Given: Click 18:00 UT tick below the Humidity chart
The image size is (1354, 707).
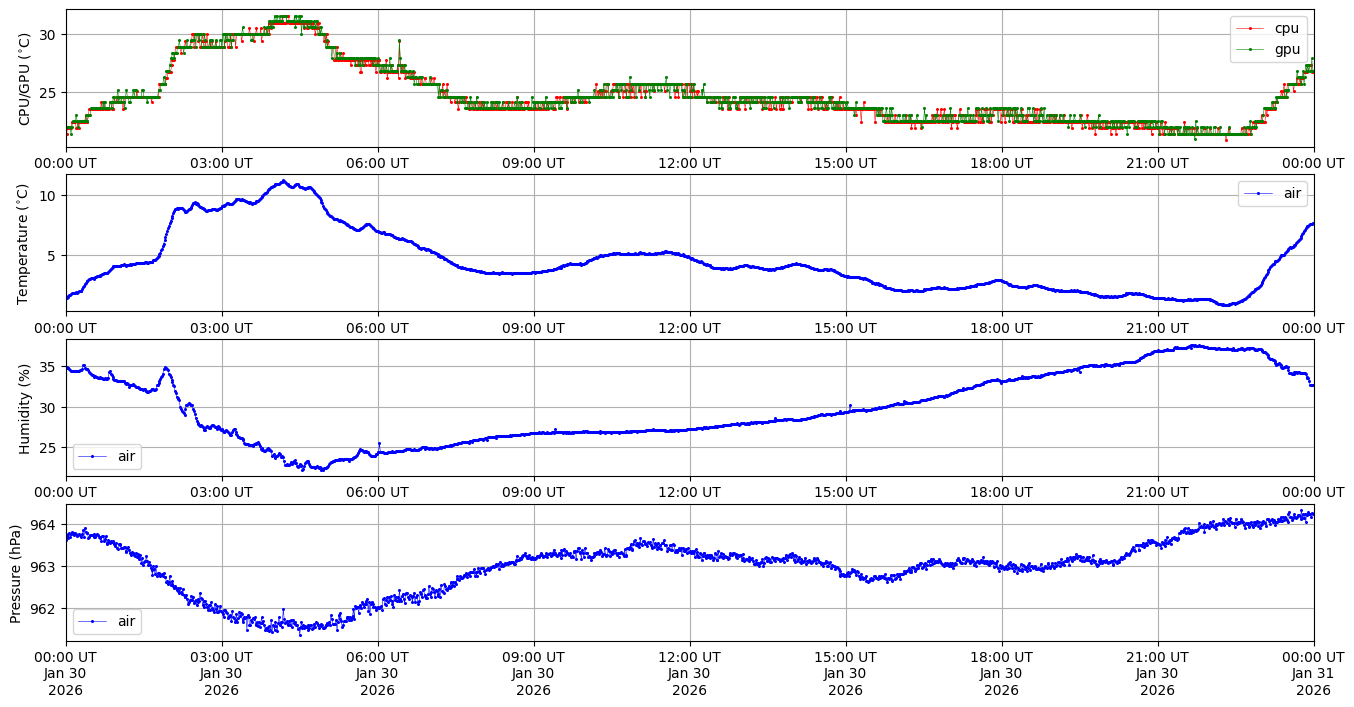Looking at the screenshot, I should [x=1001, y=492].
